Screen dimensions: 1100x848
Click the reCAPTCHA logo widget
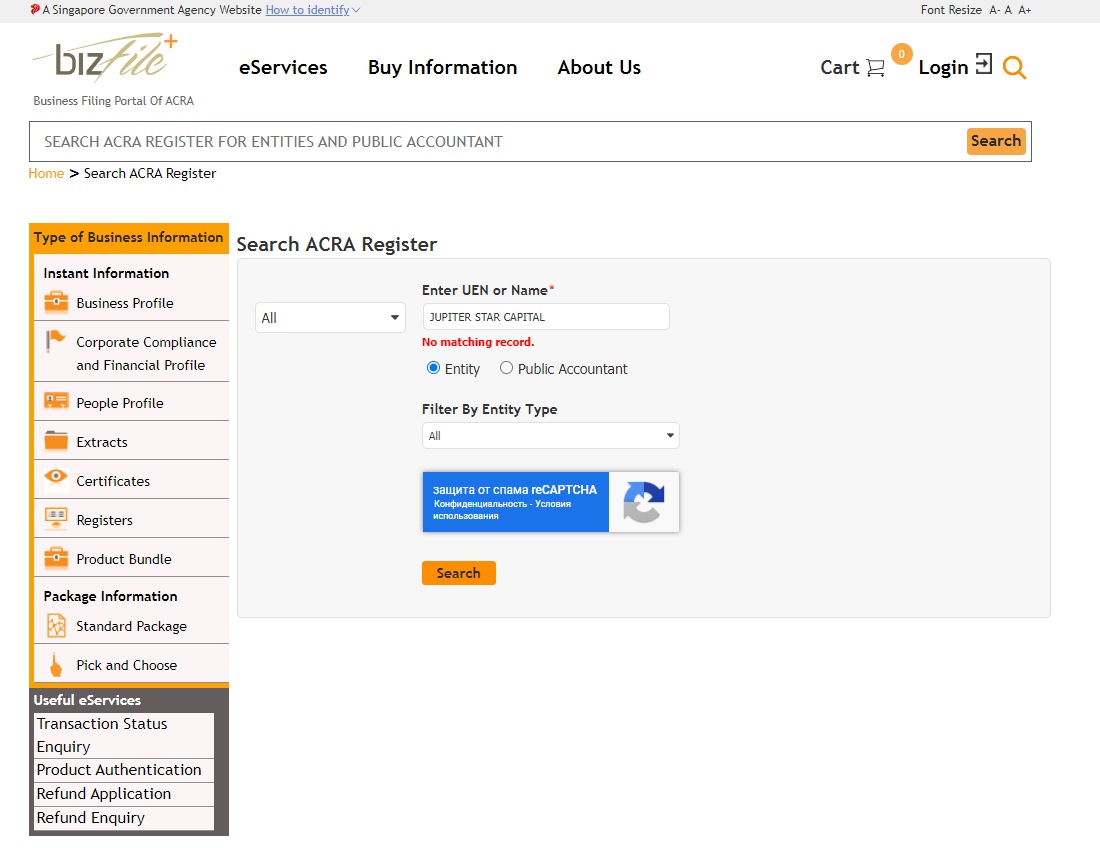coord(643,502)
